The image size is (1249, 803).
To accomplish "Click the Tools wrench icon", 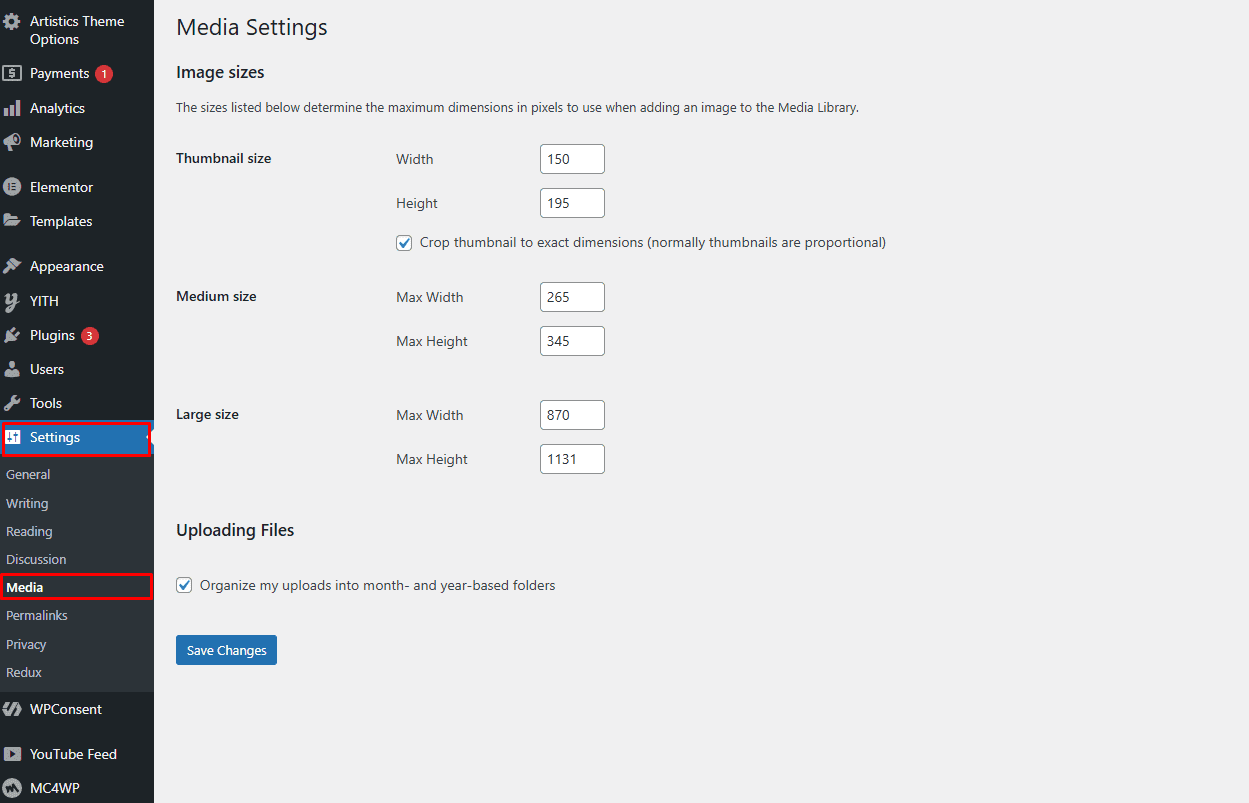I will [x=12, y=403].
